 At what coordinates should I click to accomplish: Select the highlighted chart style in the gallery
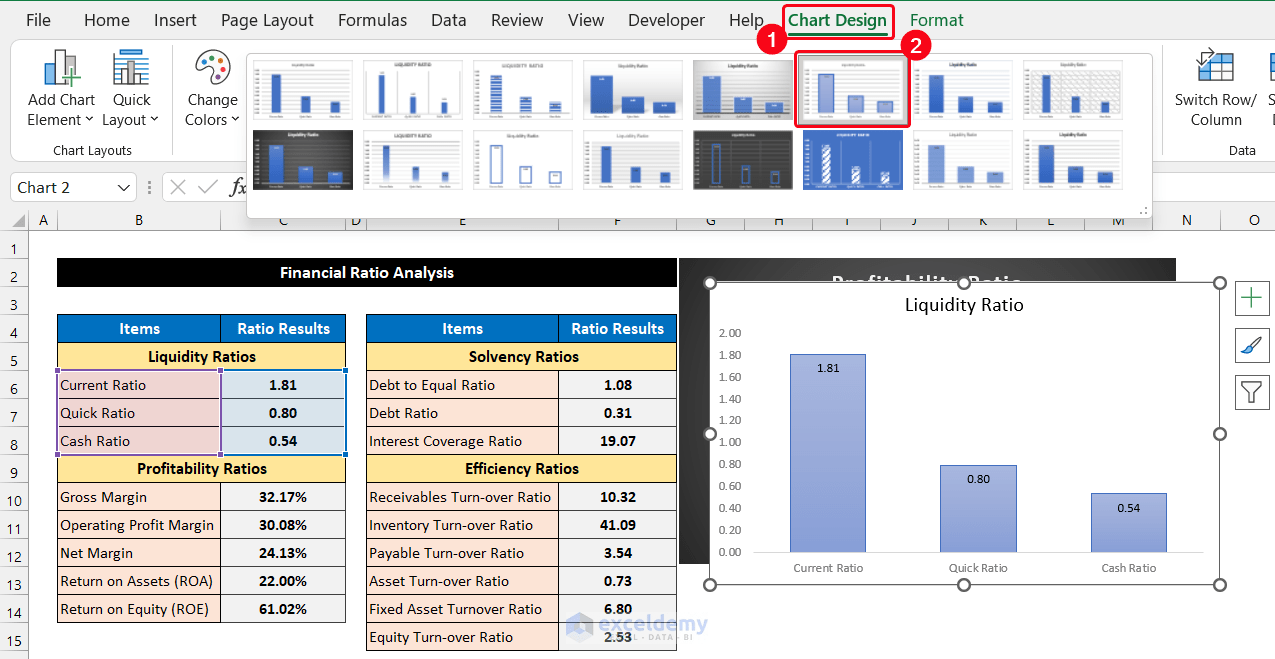click(x=852, y=89)
